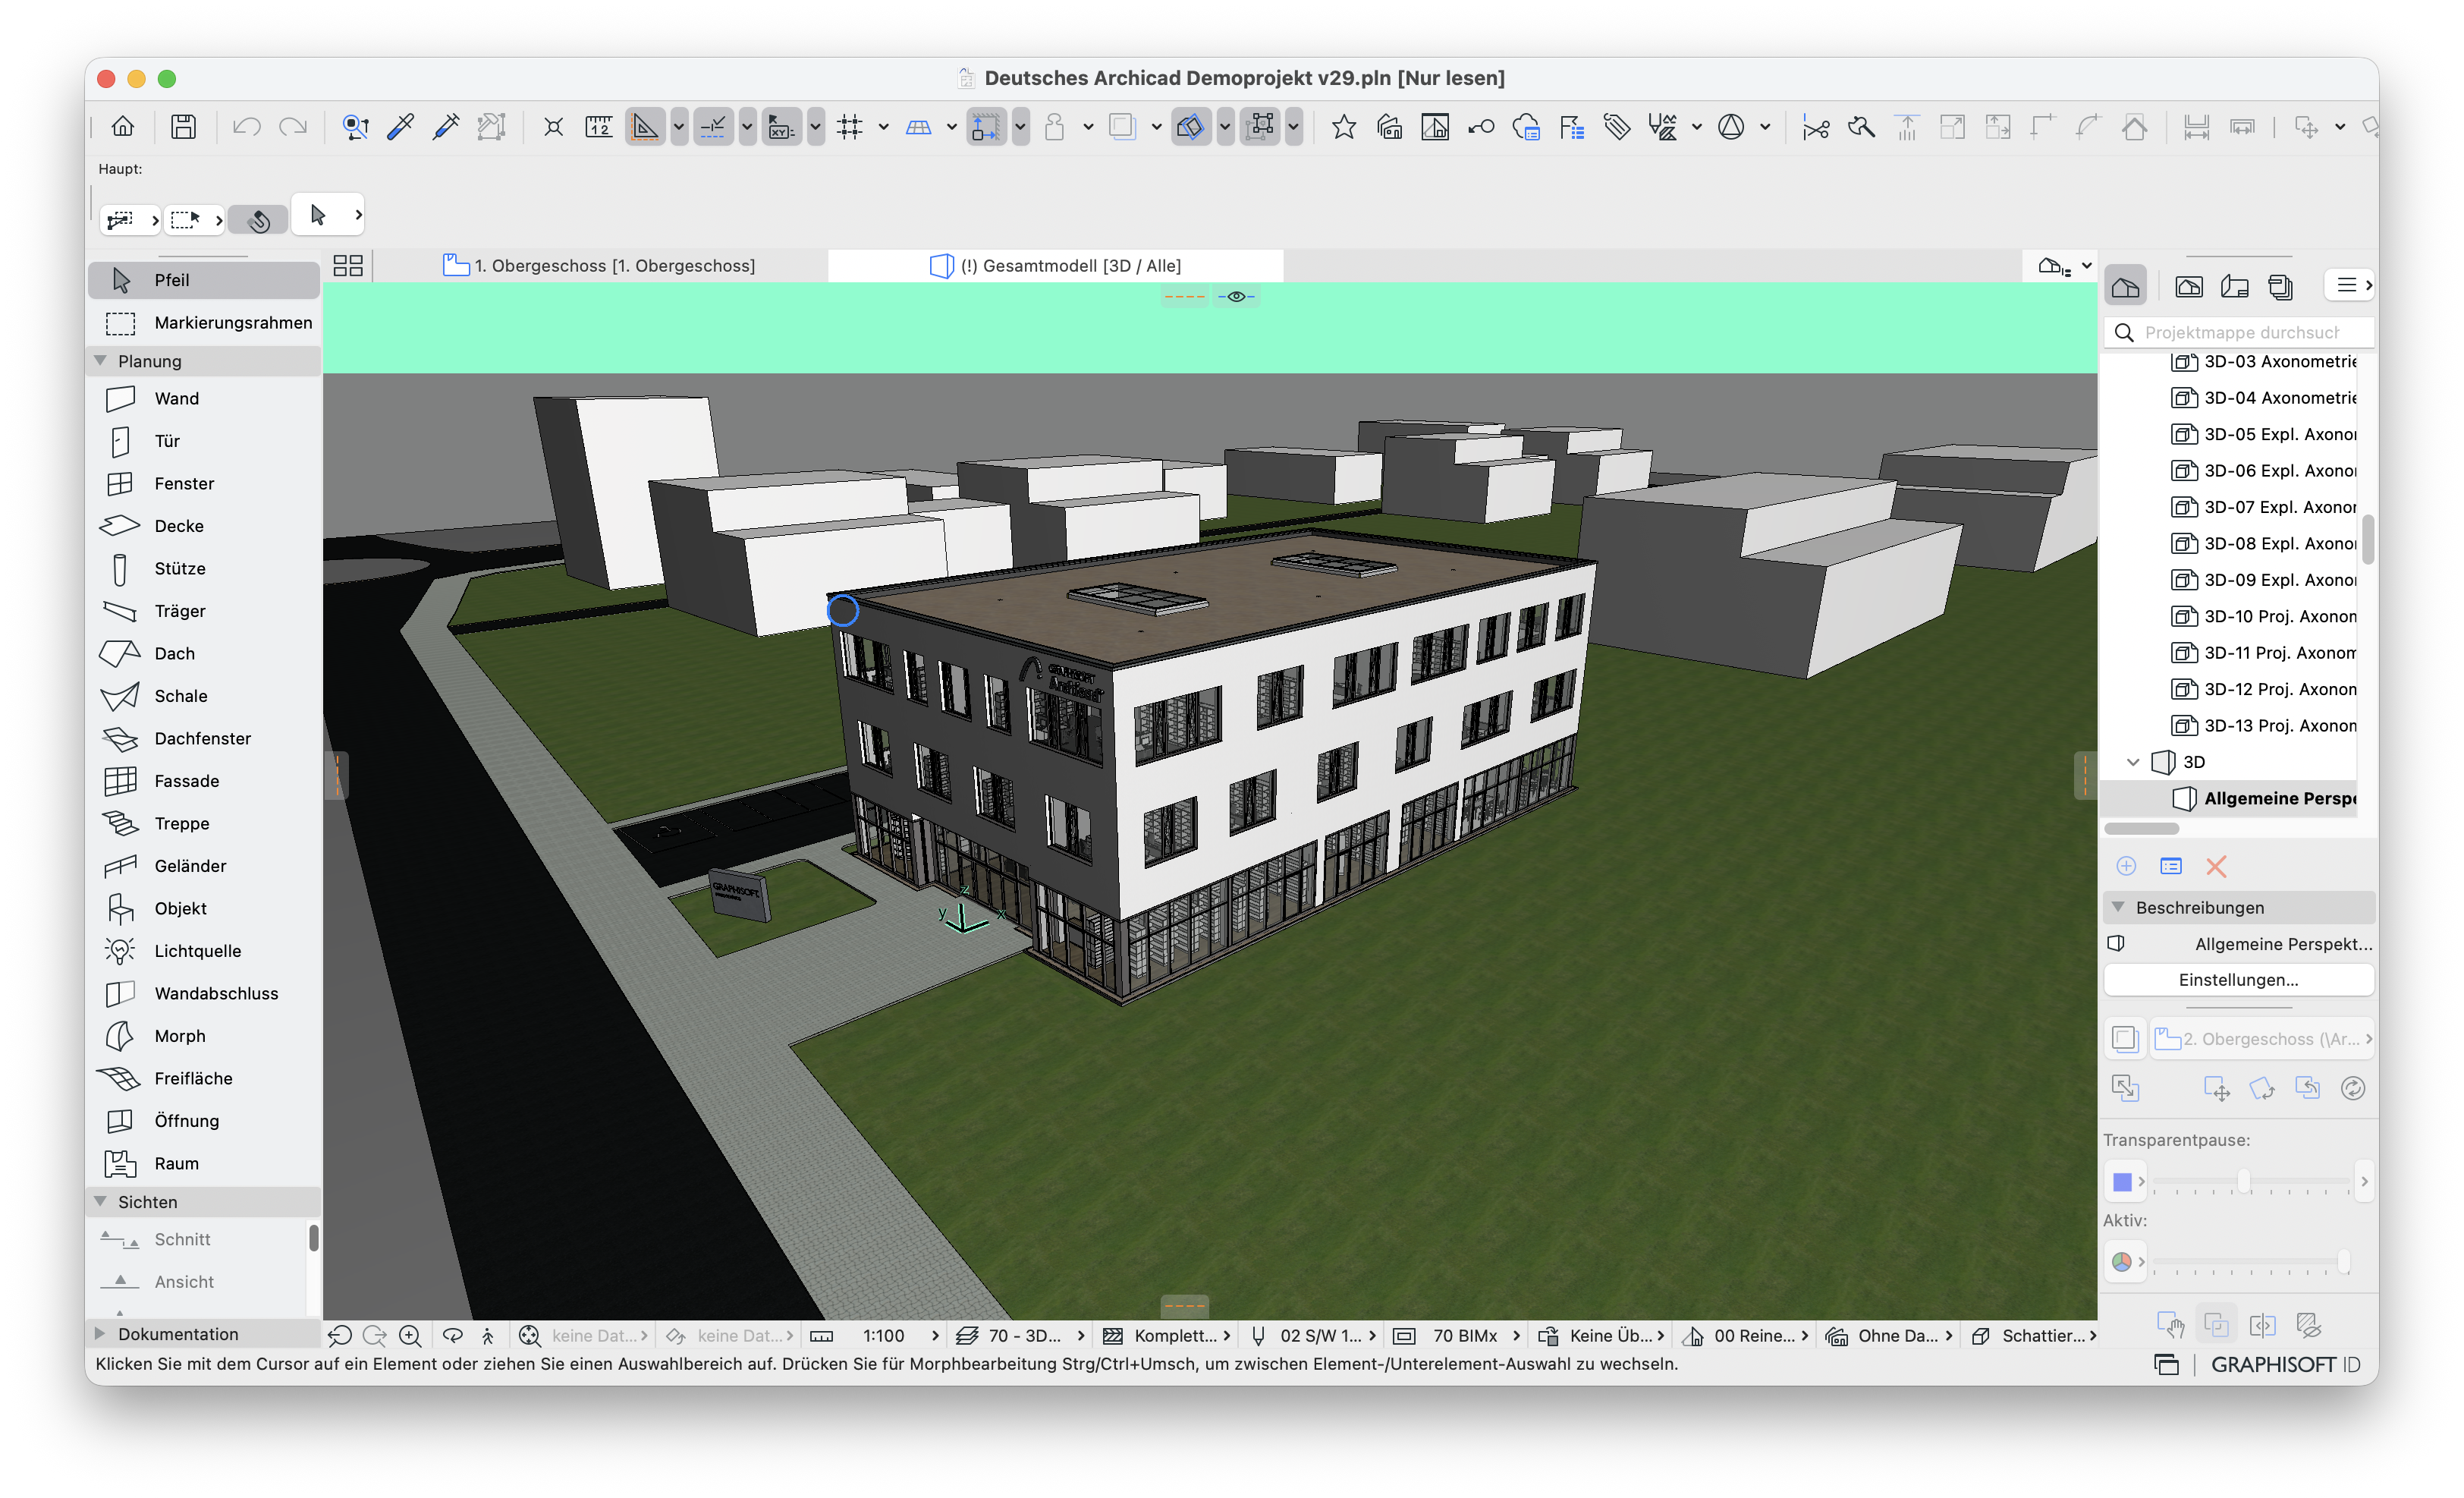
Task: Toggle the grid snap button
Action: point(850,127)
